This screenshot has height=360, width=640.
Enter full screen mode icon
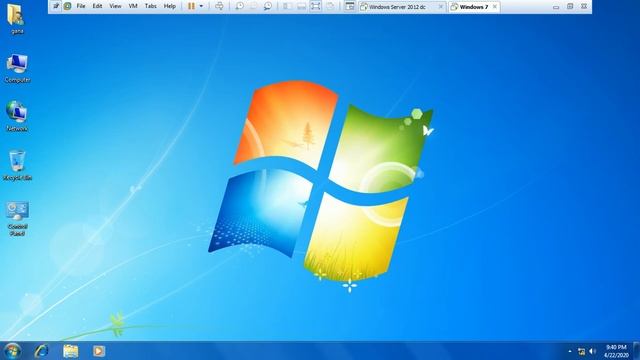coord(316,6)
